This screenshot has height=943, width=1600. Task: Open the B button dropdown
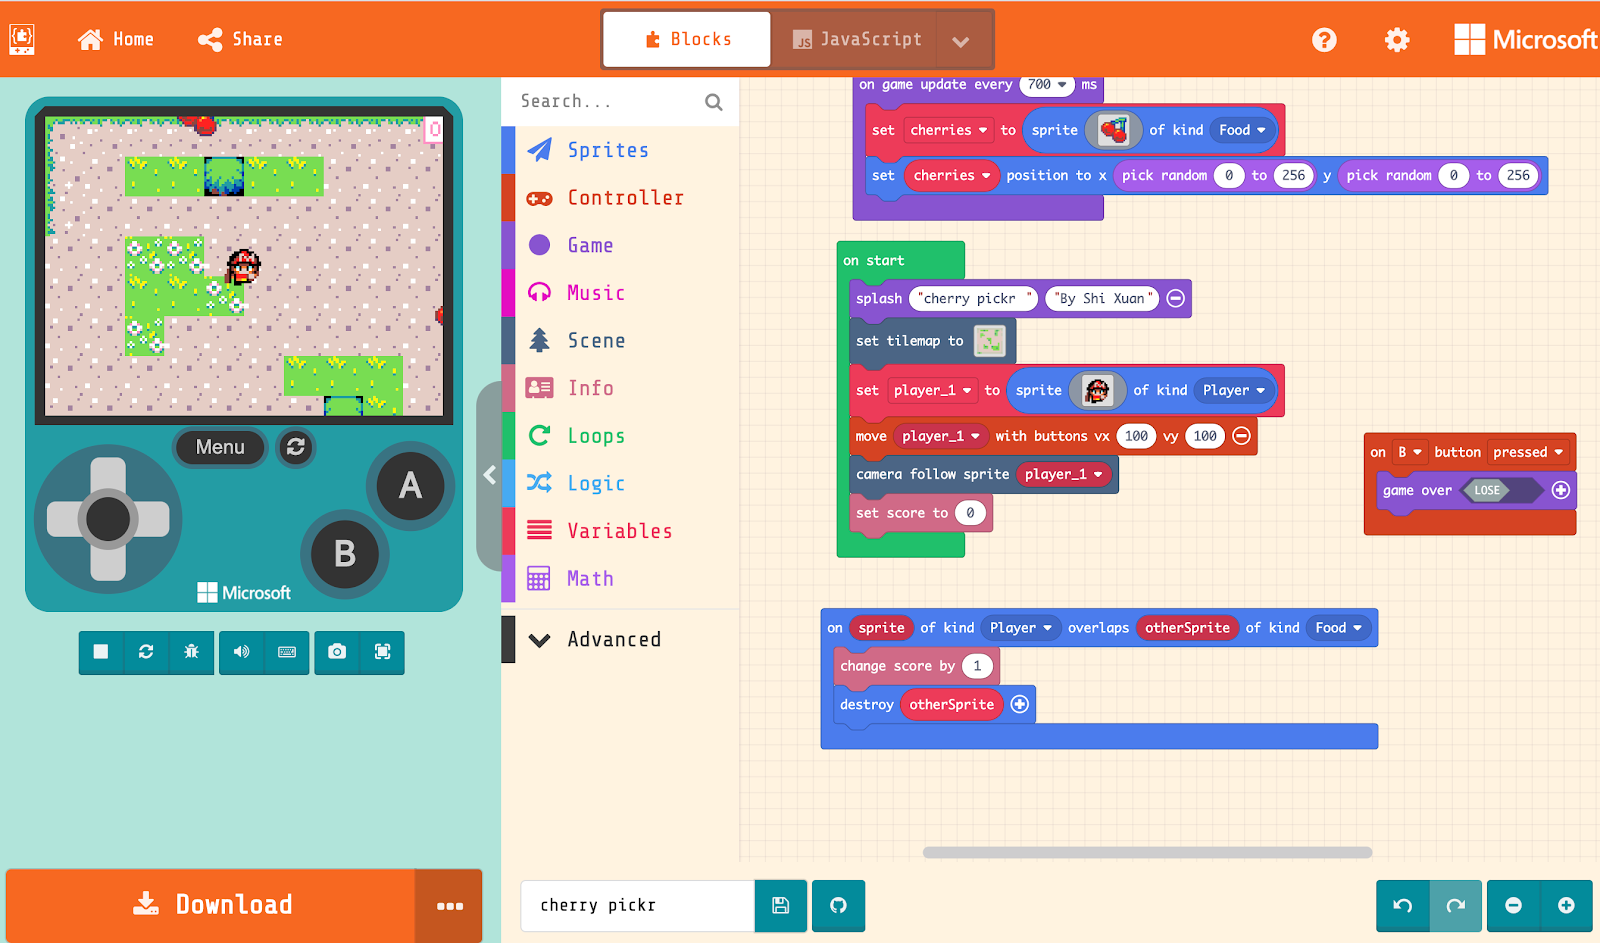pyautogui.click(x=1409, y=452)
